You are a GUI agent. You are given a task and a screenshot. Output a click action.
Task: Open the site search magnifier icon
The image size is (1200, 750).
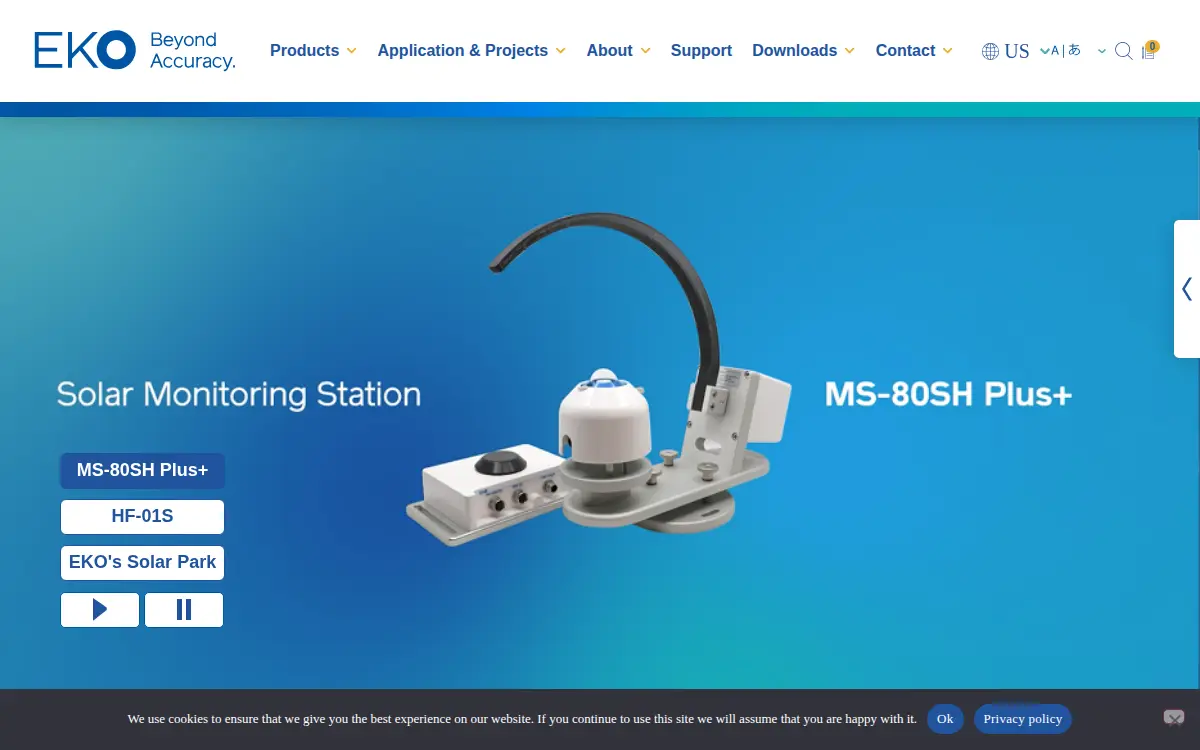coord(1123,51)
